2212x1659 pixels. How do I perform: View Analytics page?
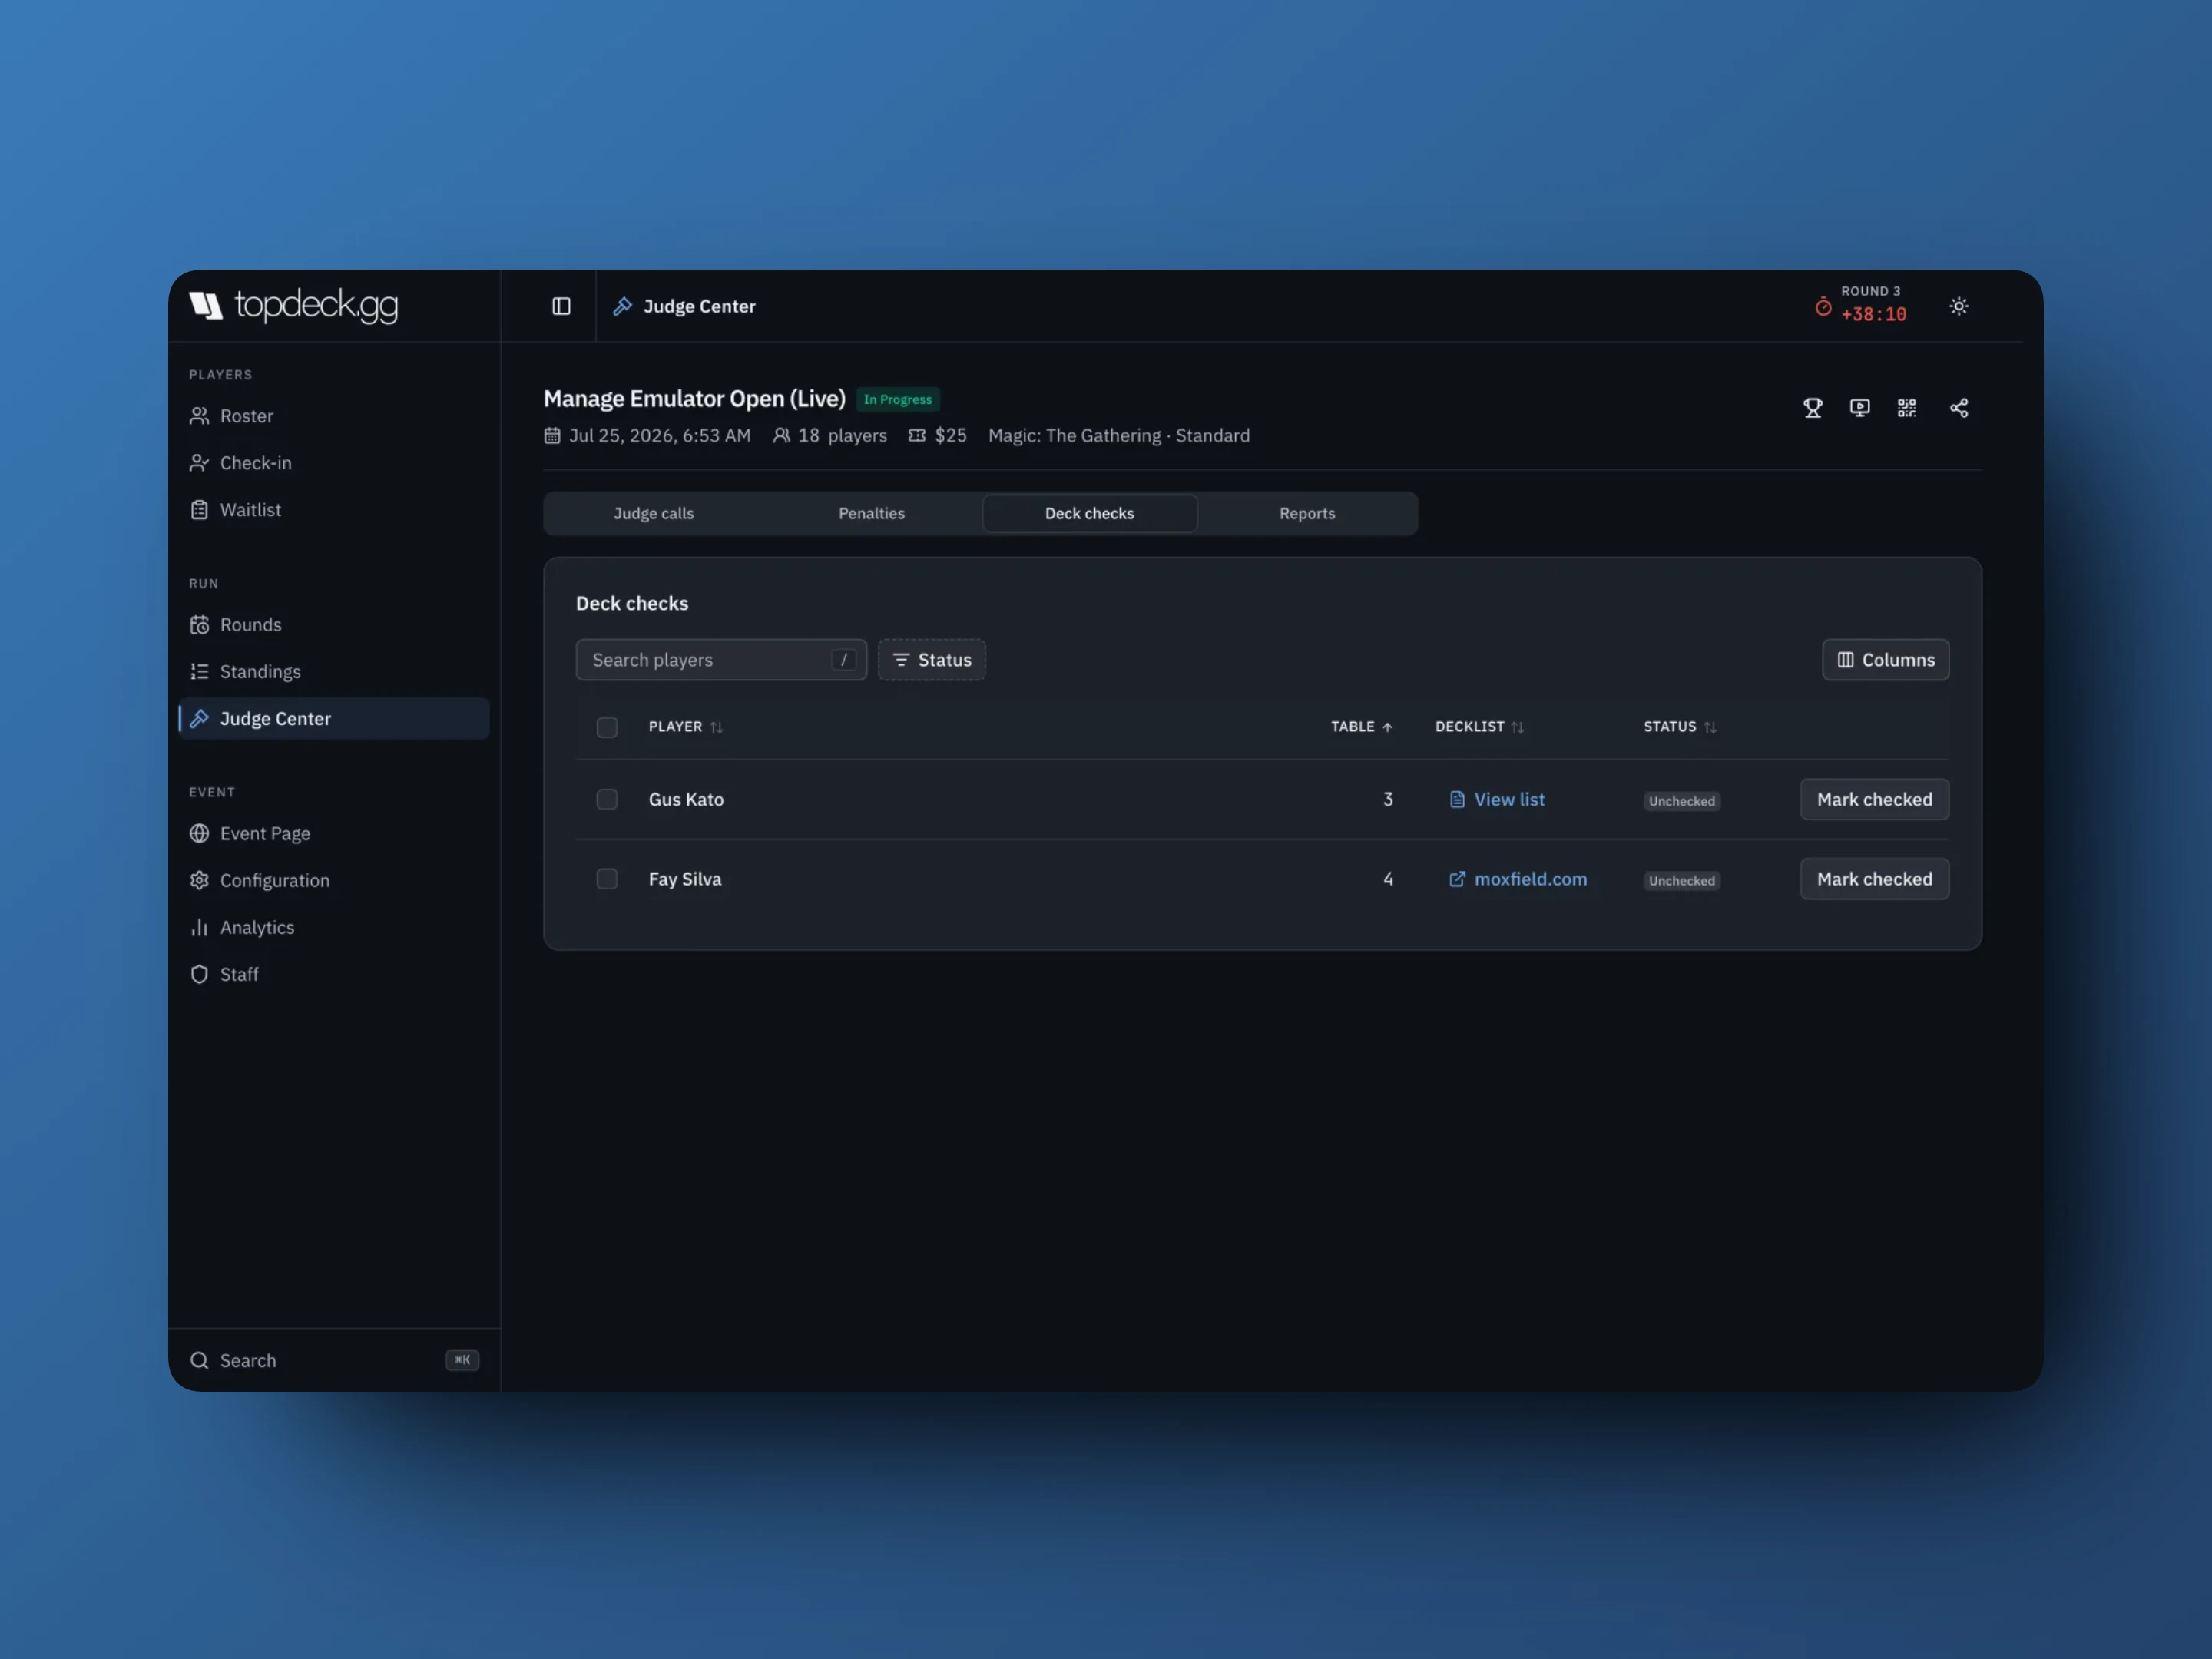tap(334, 928)
